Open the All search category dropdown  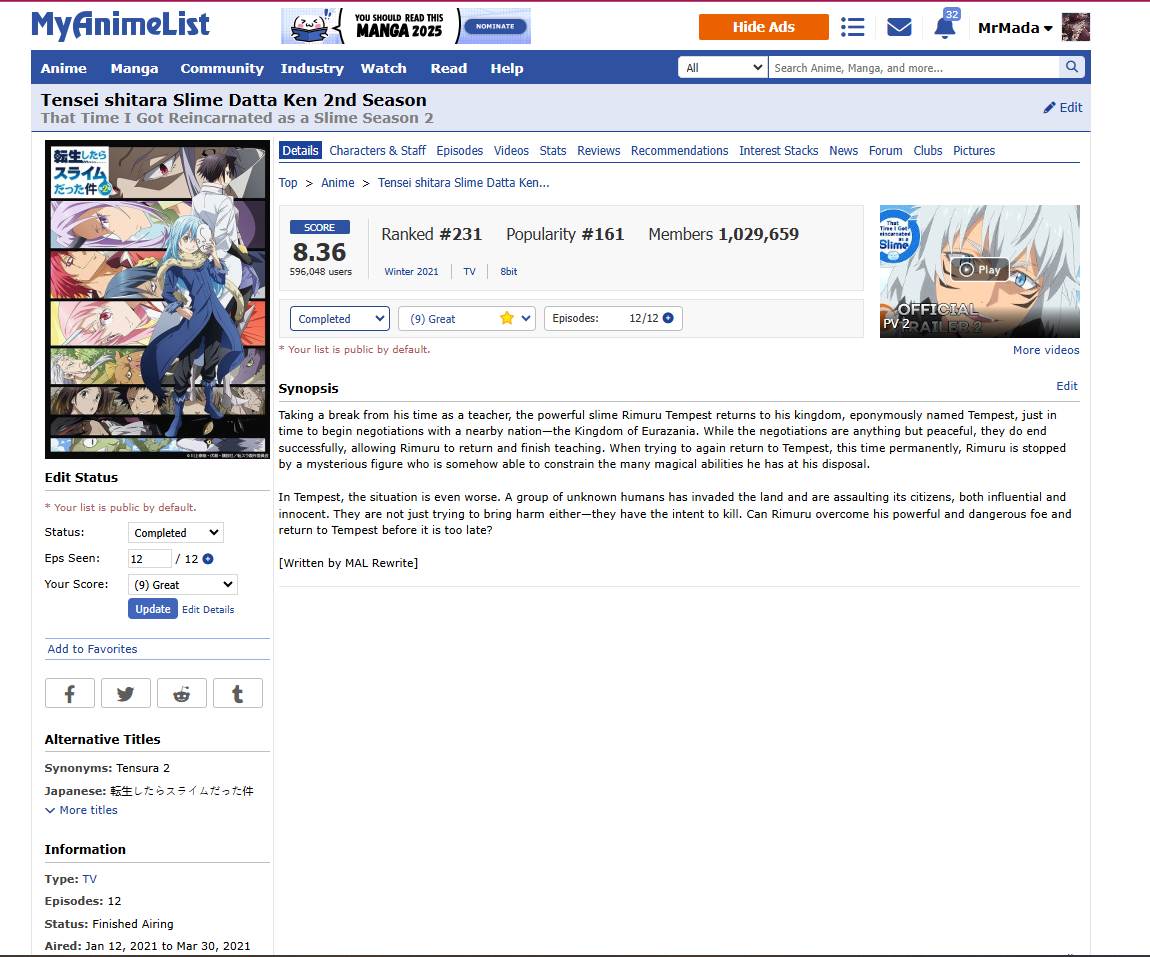tap(722, 67)
